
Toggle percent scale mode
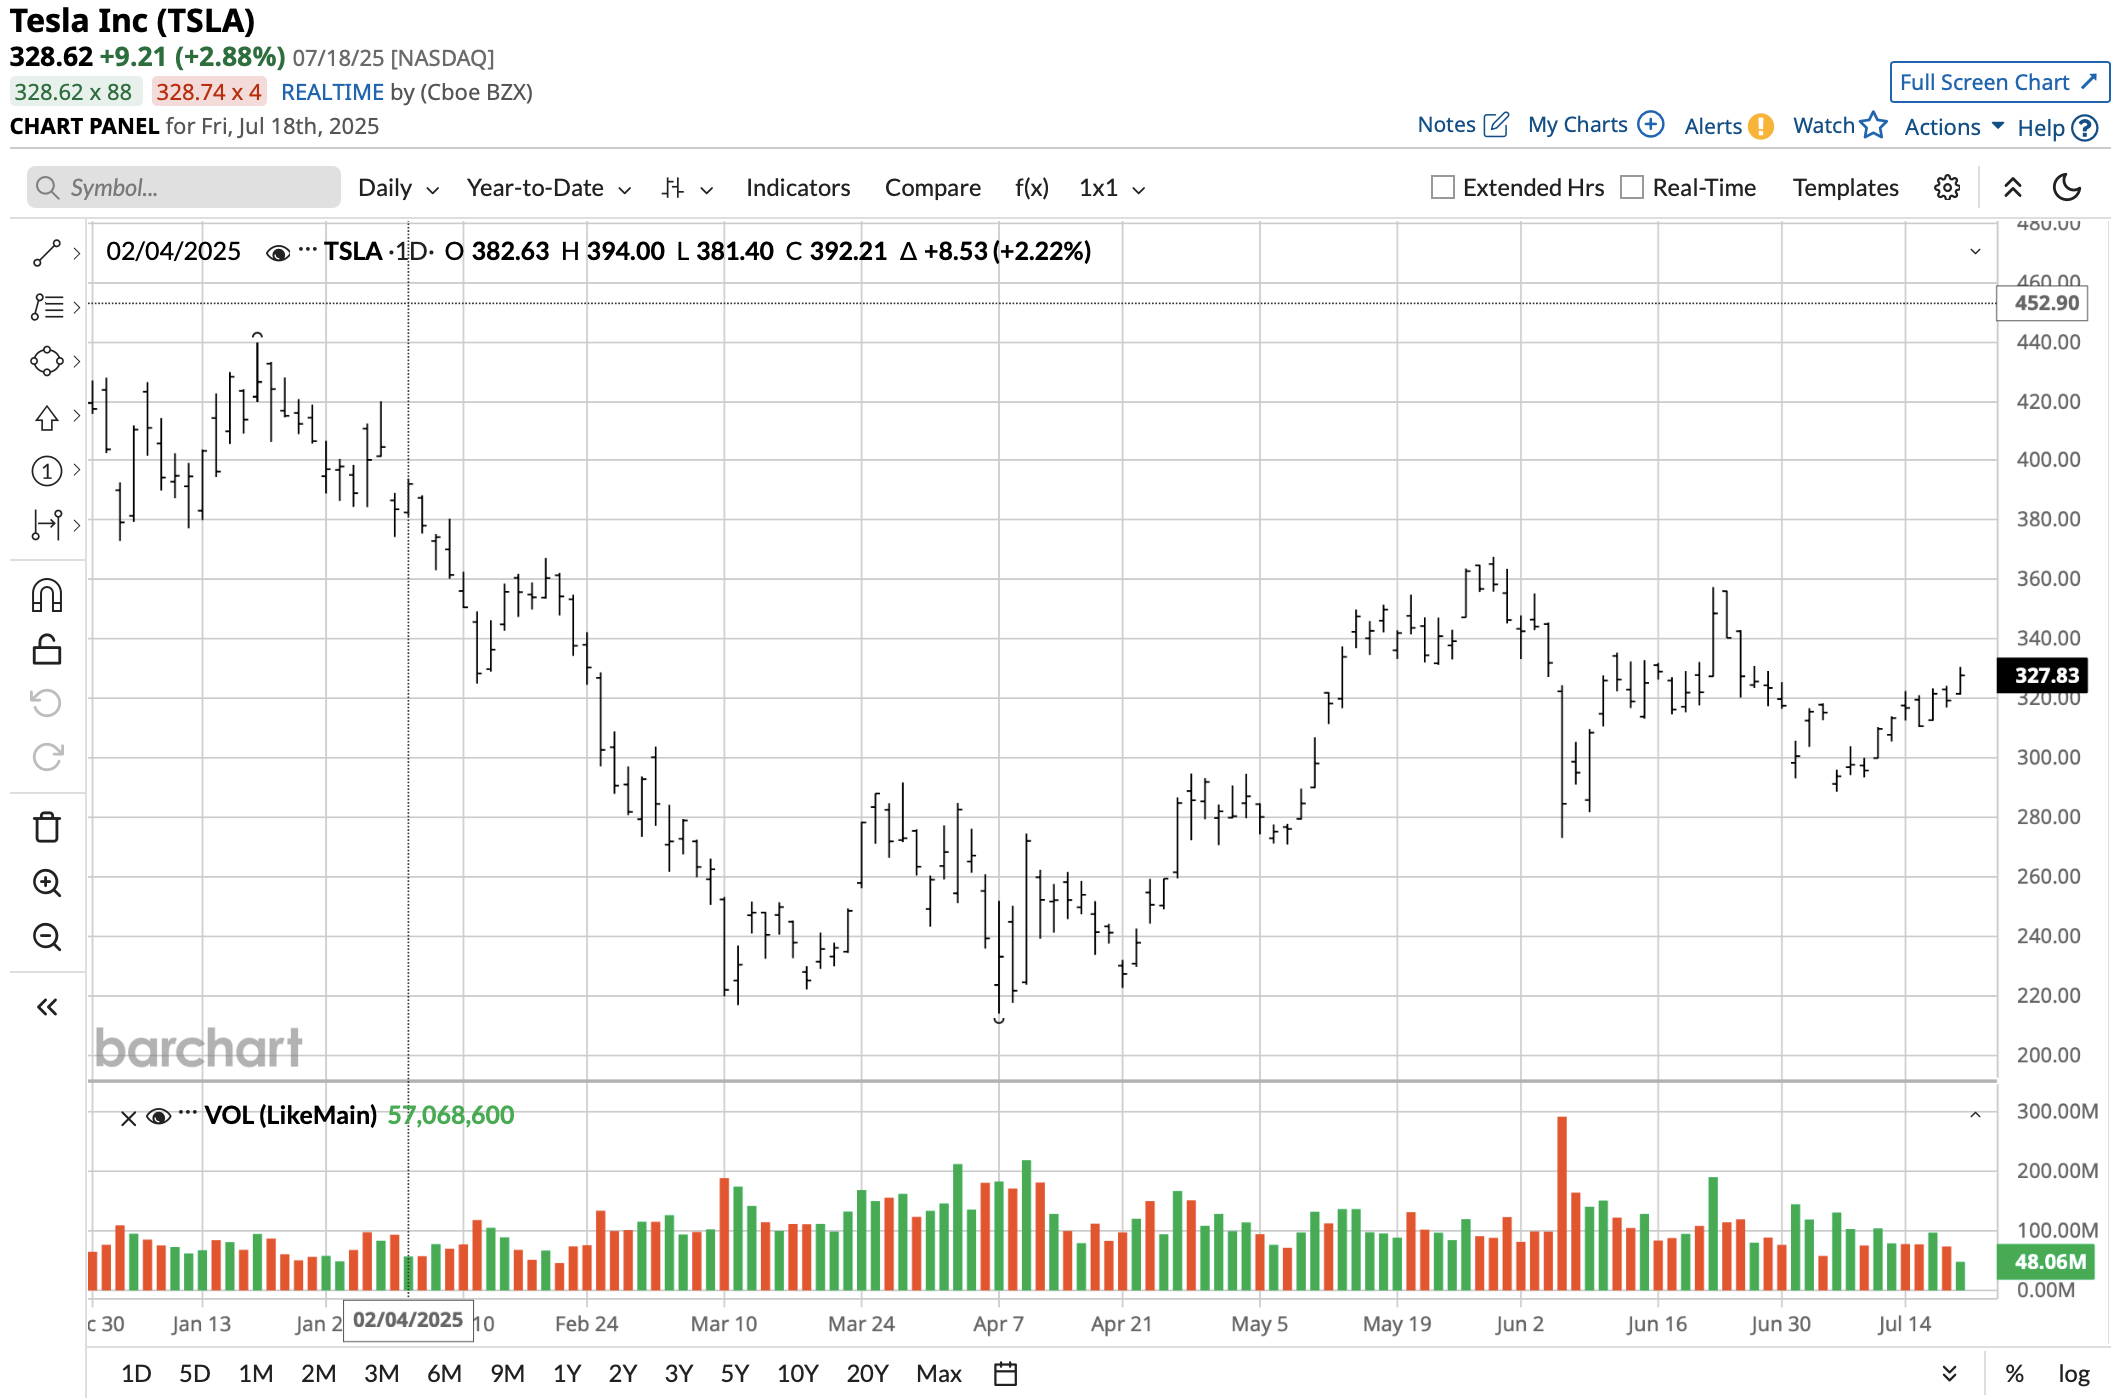(2014, 1374)
